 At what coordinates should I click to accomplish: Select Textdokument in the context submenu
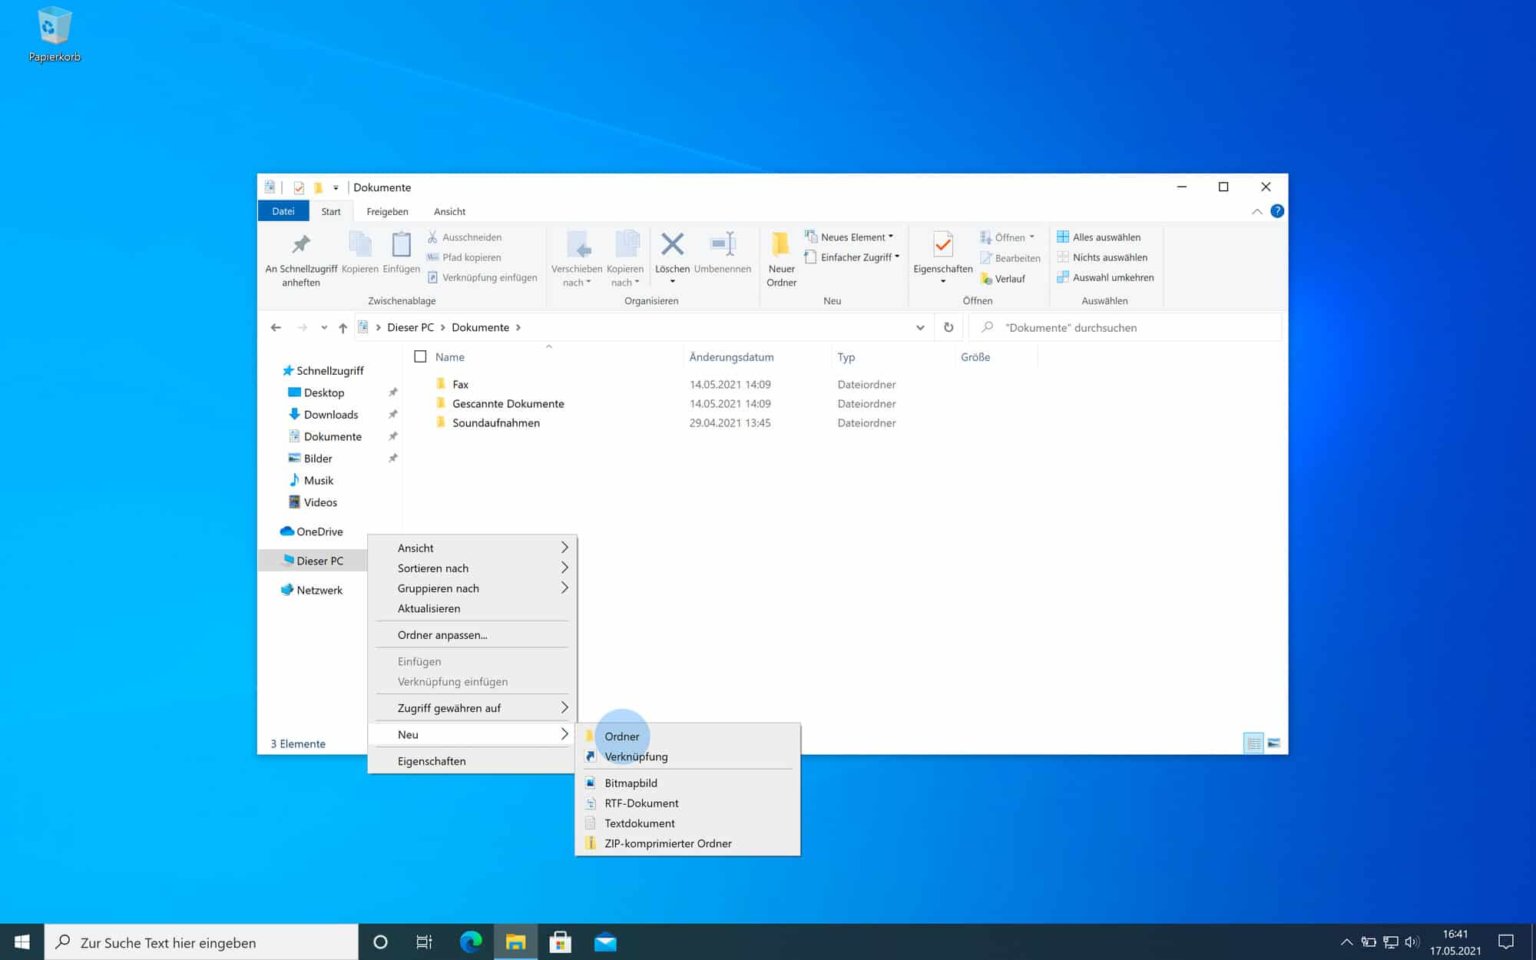pos(639,823)
